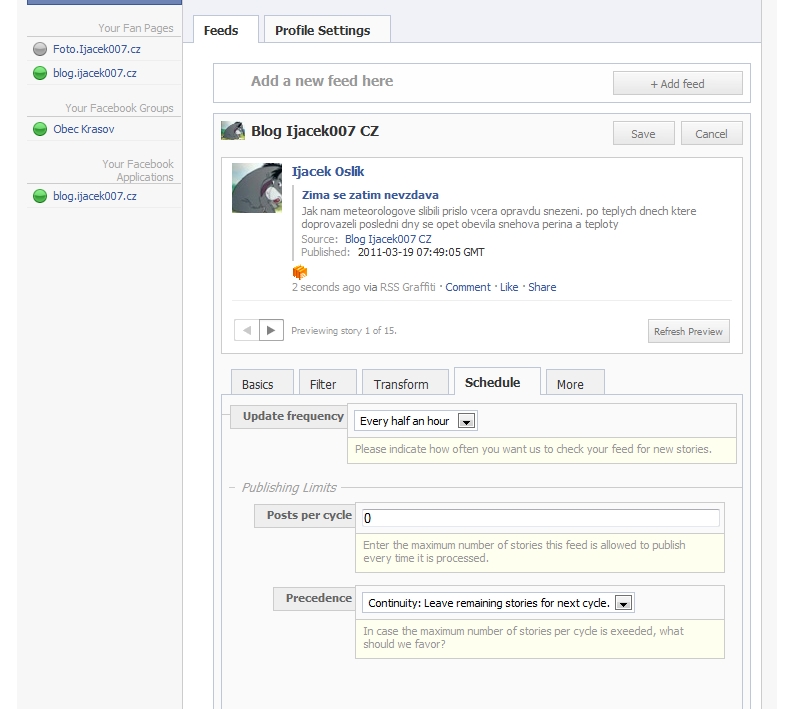Click Ijacek Oslik profile avatar
Screen dimensions: 786x709
coord(257,188)
